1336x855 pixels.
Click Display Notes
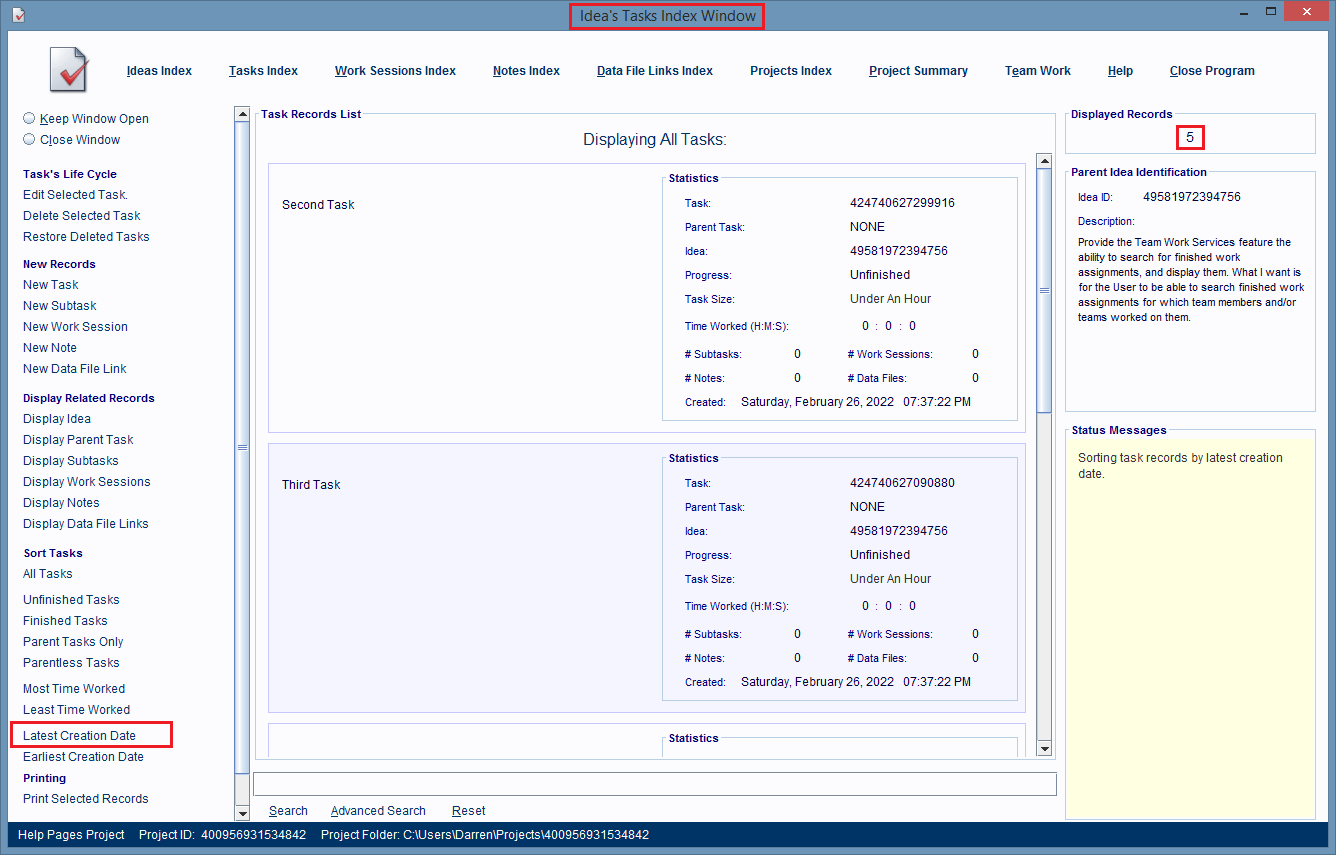(x=61, y=503)
